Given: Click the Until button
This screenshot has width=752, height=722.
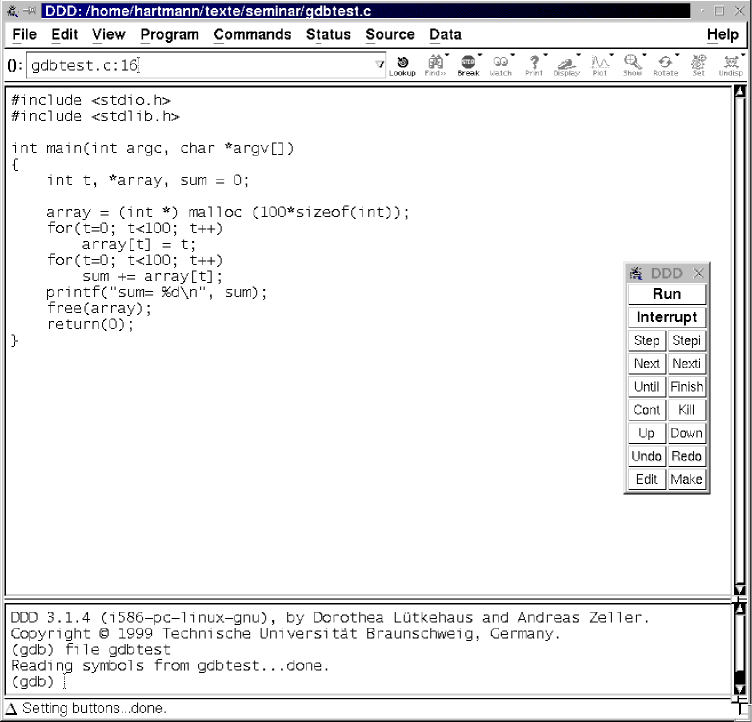Looking at the screenshot, I should click(x=646, y=387).
